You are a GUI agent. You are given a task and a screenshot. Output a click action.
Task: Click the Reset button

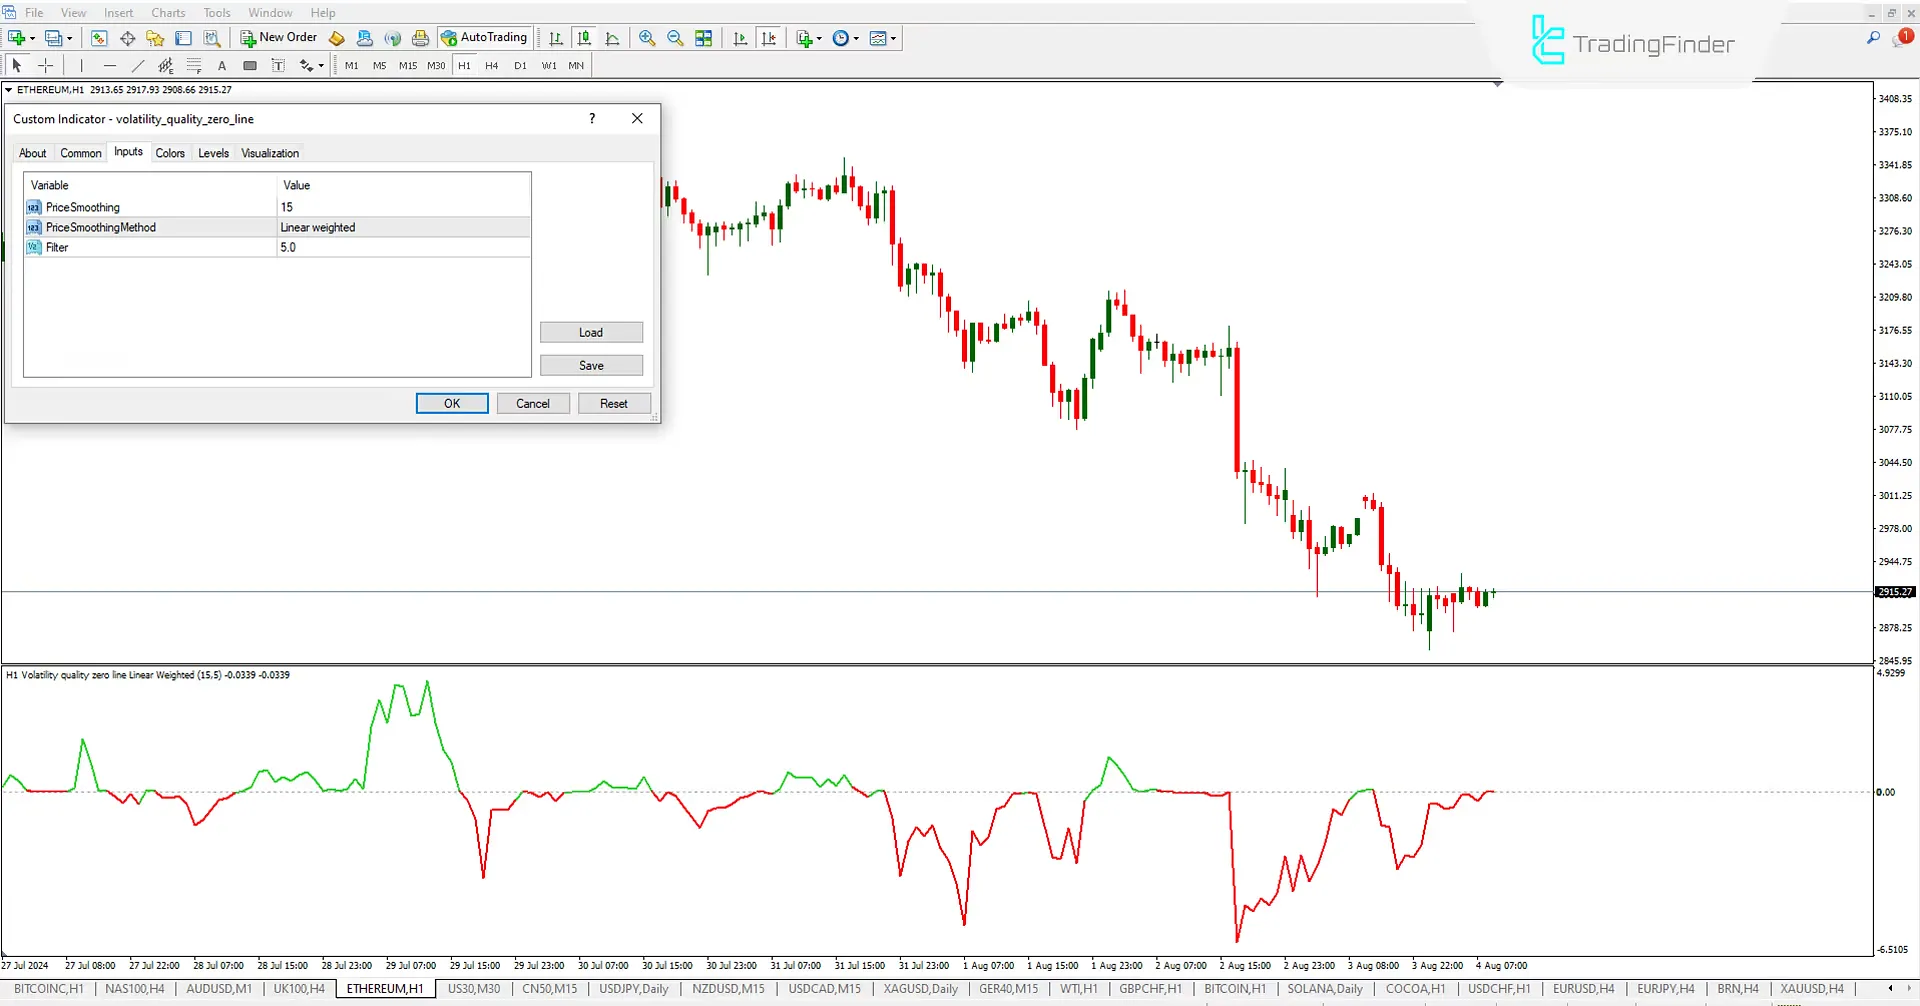pyautogui.click(x=613, y=403)
